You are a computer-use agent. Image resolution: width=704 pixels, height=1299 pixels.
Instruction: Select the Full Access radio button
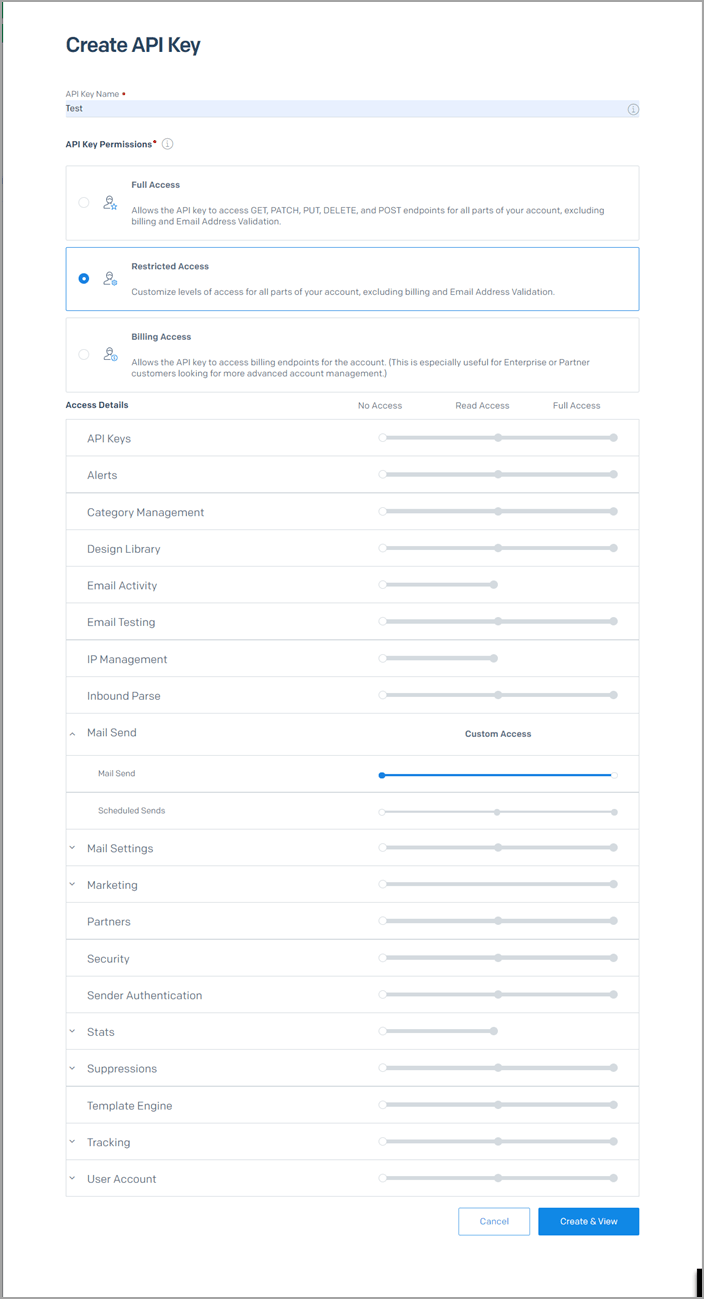point(84,202)
